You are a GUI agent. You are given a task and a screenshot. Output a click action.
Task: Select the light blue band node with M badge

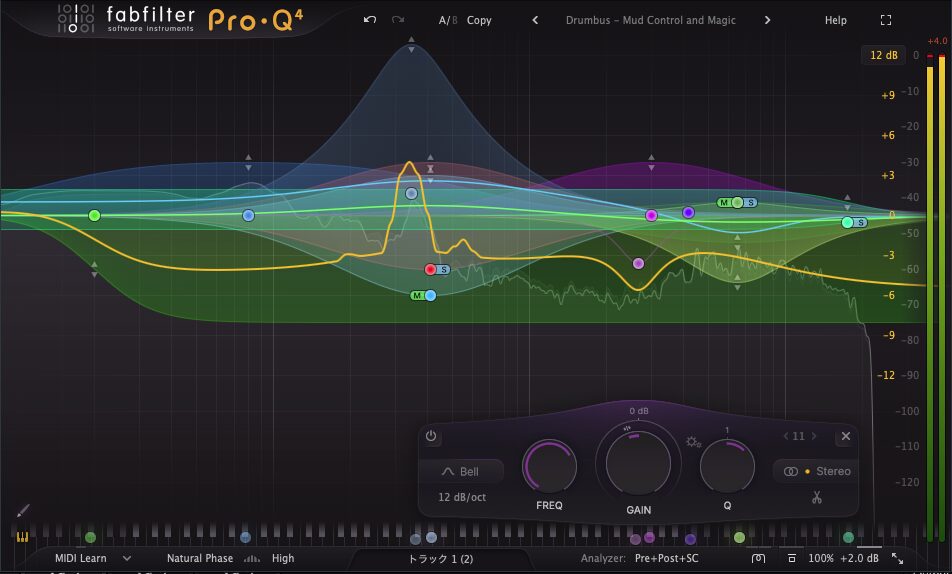pyautogui.click(x=430, y=296)
